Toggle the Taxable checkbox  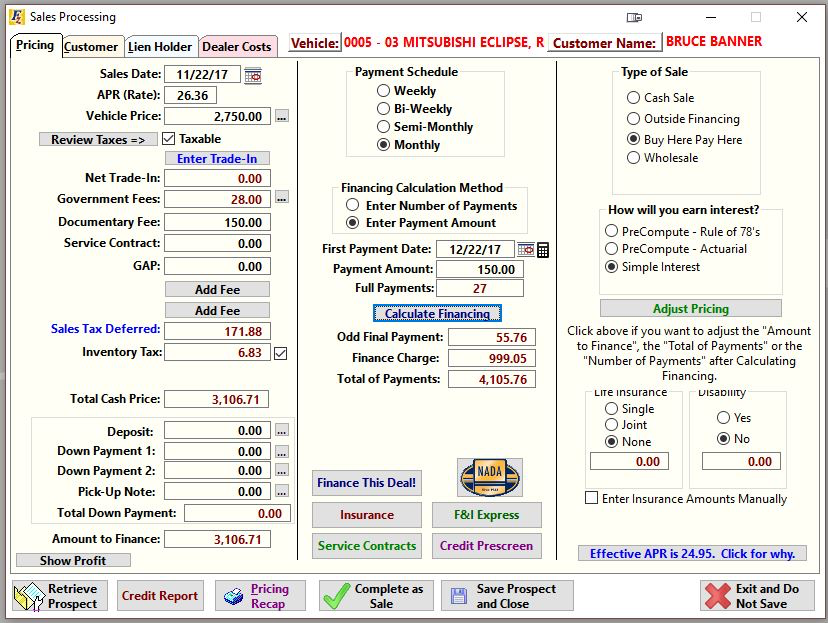(x=168, y=139)
